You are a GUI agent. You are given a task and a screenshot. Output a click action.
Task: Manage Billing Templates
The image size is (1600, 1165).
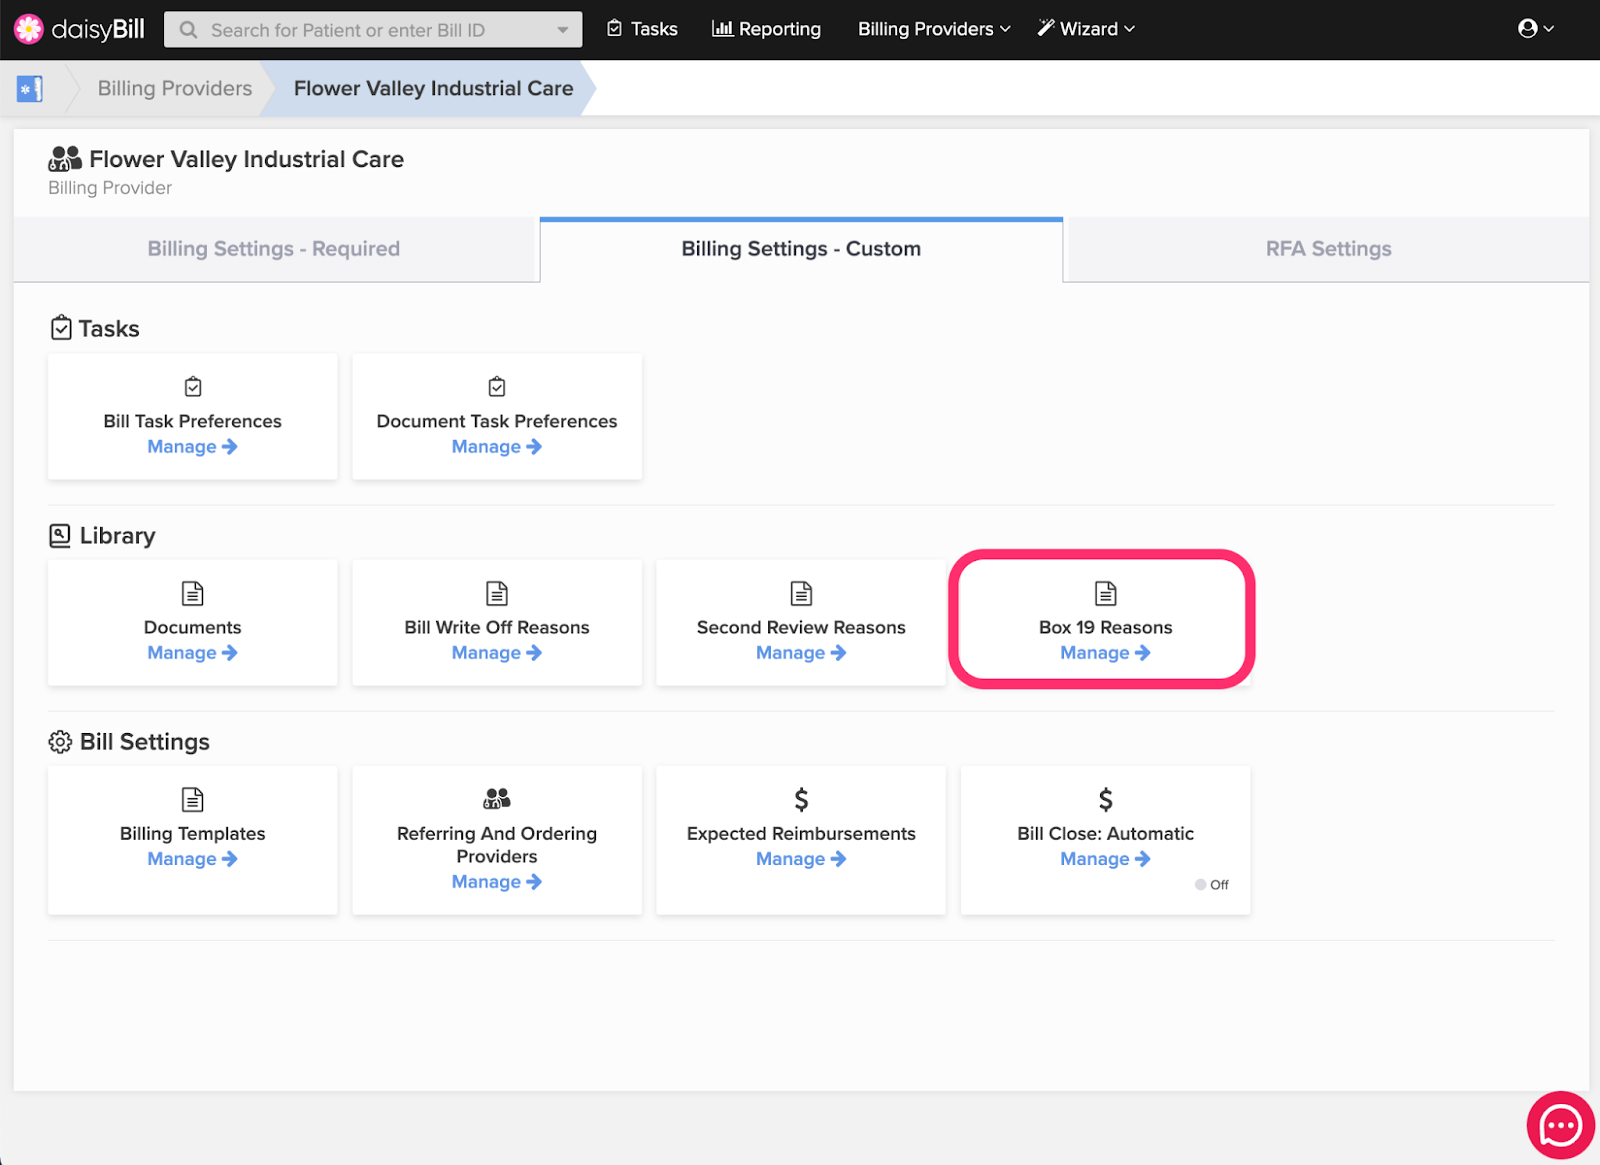coord(192,859)
